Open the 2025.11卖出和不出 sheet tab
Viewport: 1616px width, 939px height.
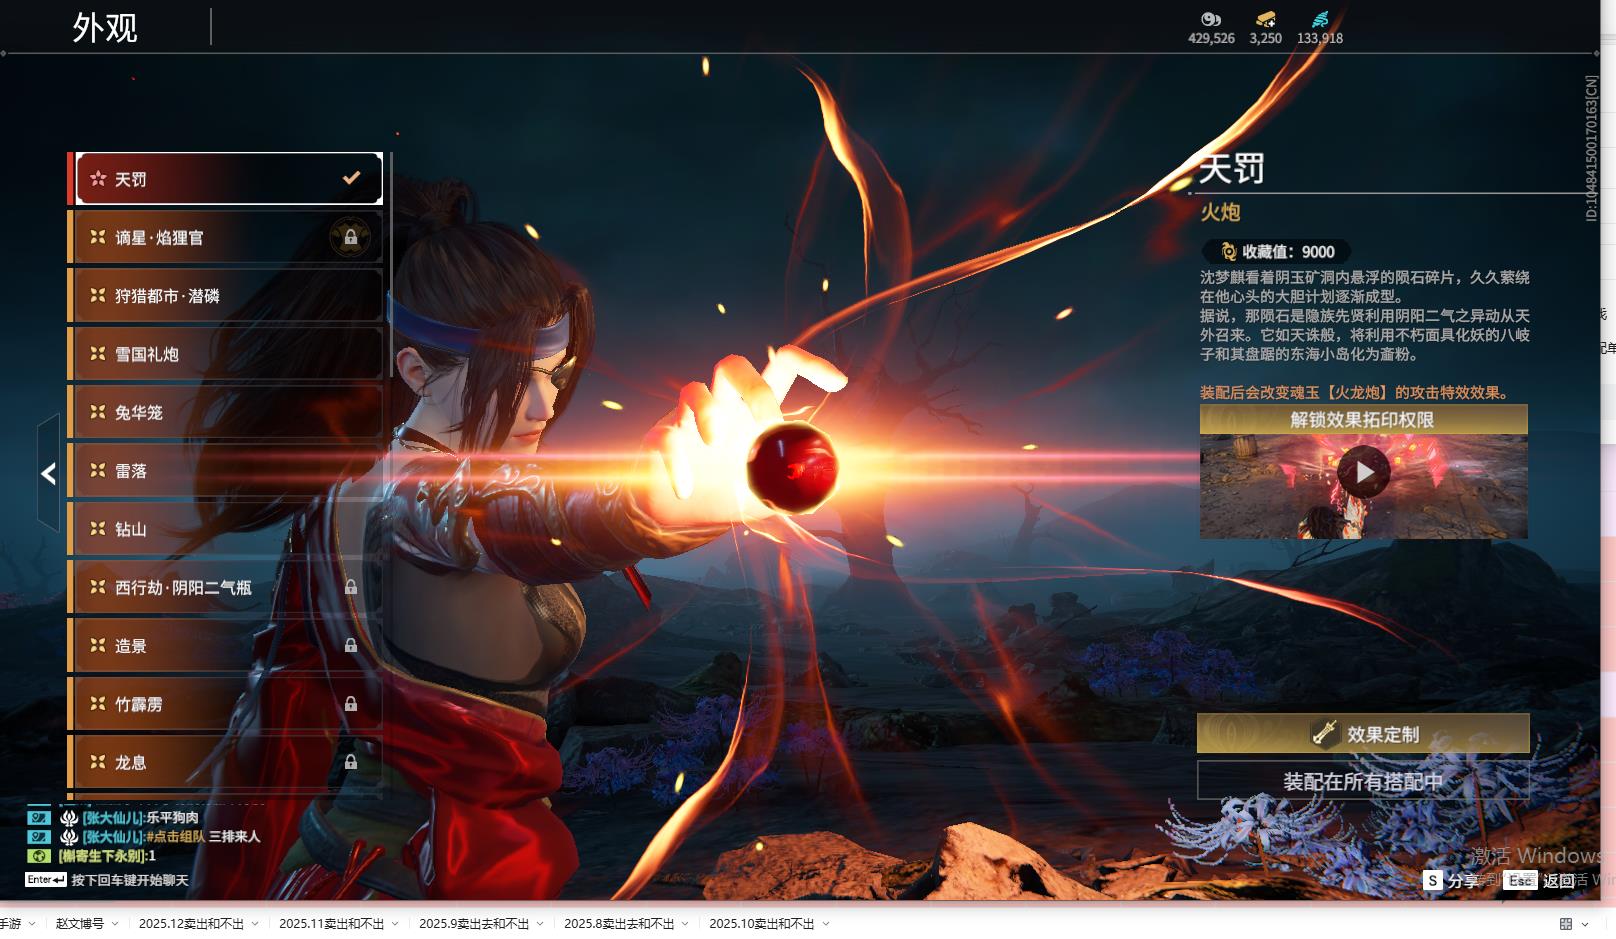point(331,924)
